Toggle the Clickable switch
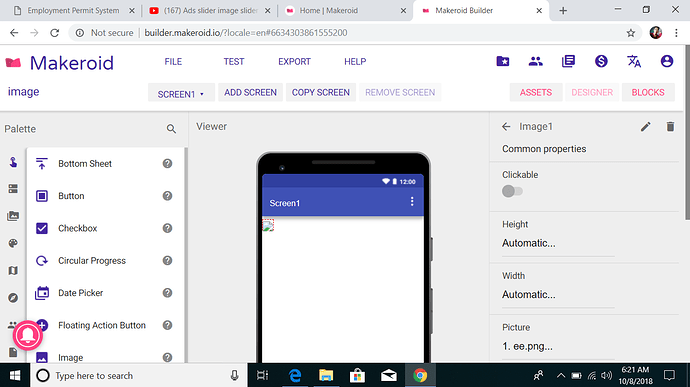 click(x=512, y=191)
